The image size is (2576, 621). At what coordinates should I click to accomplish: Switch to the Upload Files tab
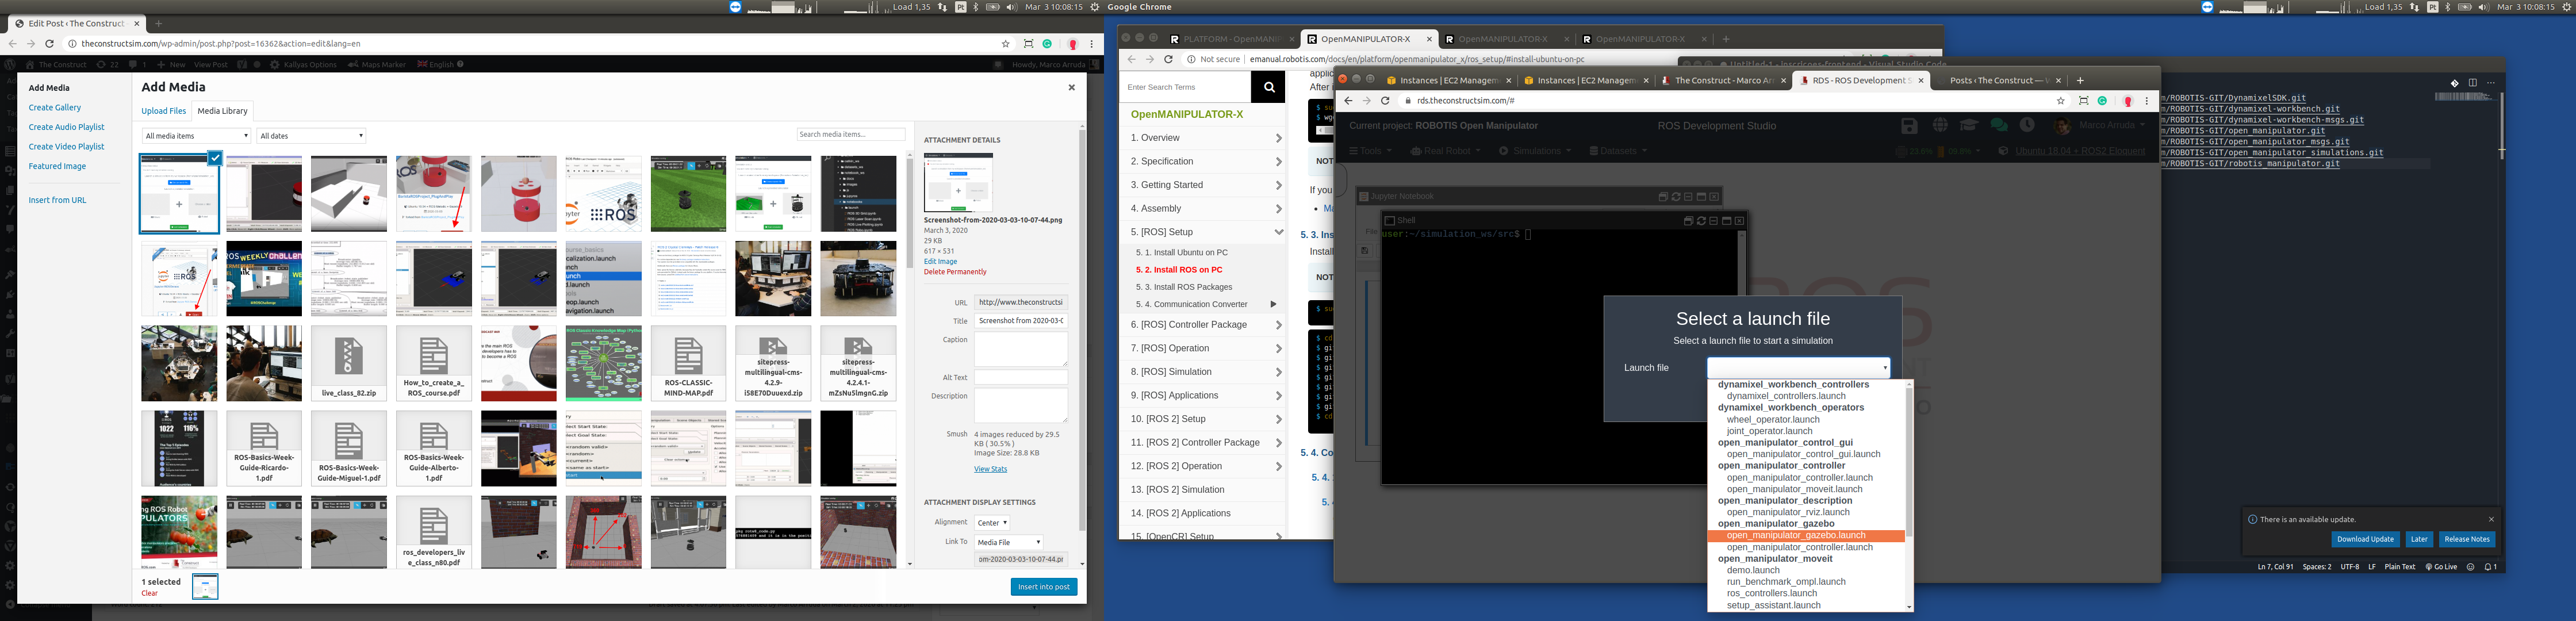163,111
